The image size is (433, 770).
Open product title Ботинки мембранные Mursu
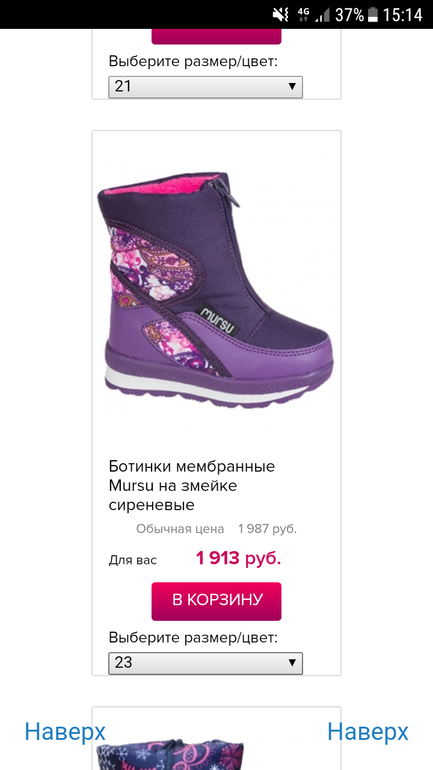tap(192, 485)
